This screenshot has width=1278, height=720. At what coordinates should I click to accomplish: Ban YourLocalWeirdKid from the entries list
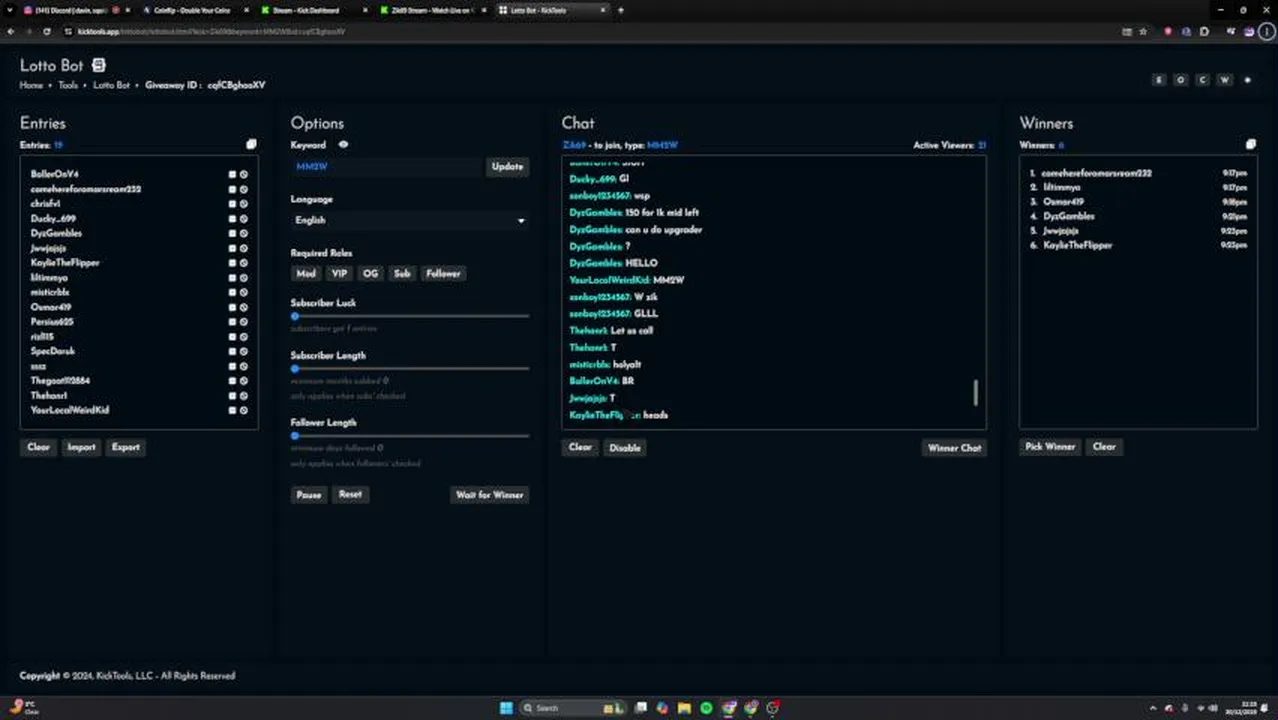click(243, 410)
